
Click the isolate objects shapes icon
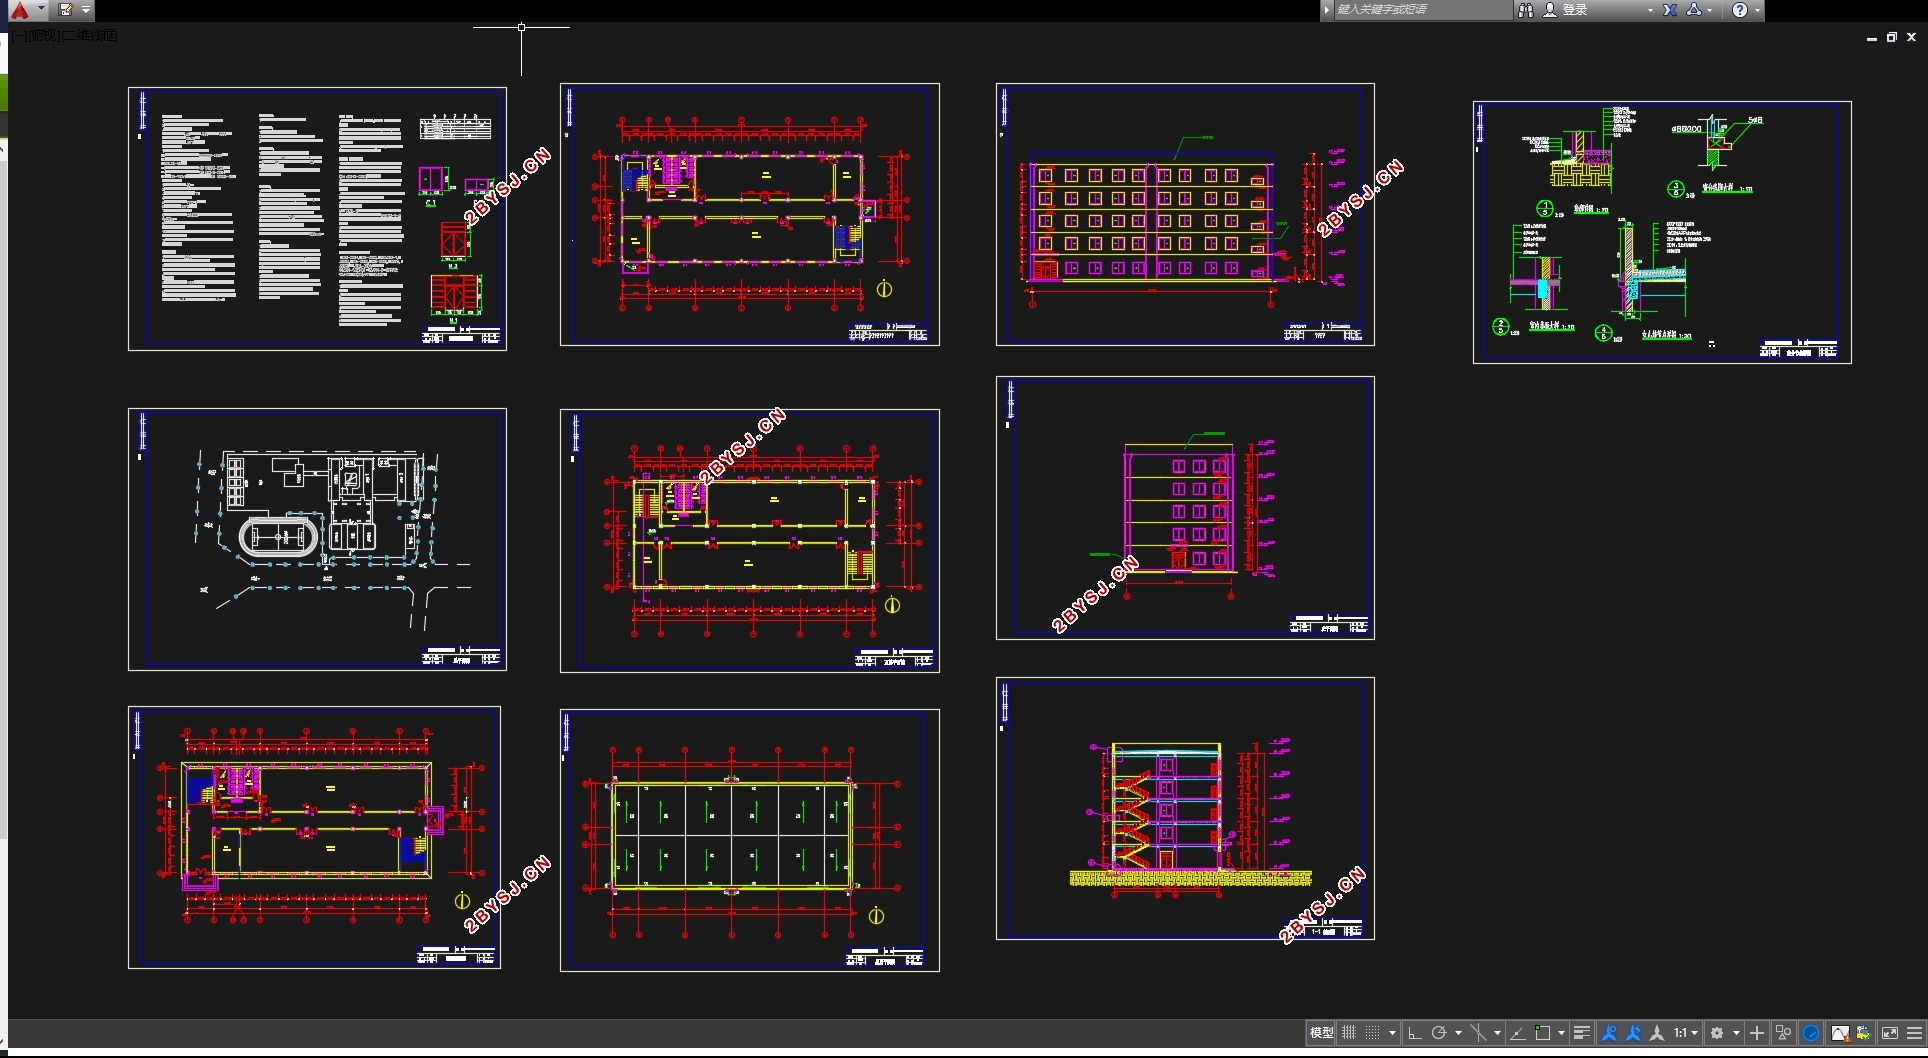[1783, 1033]
